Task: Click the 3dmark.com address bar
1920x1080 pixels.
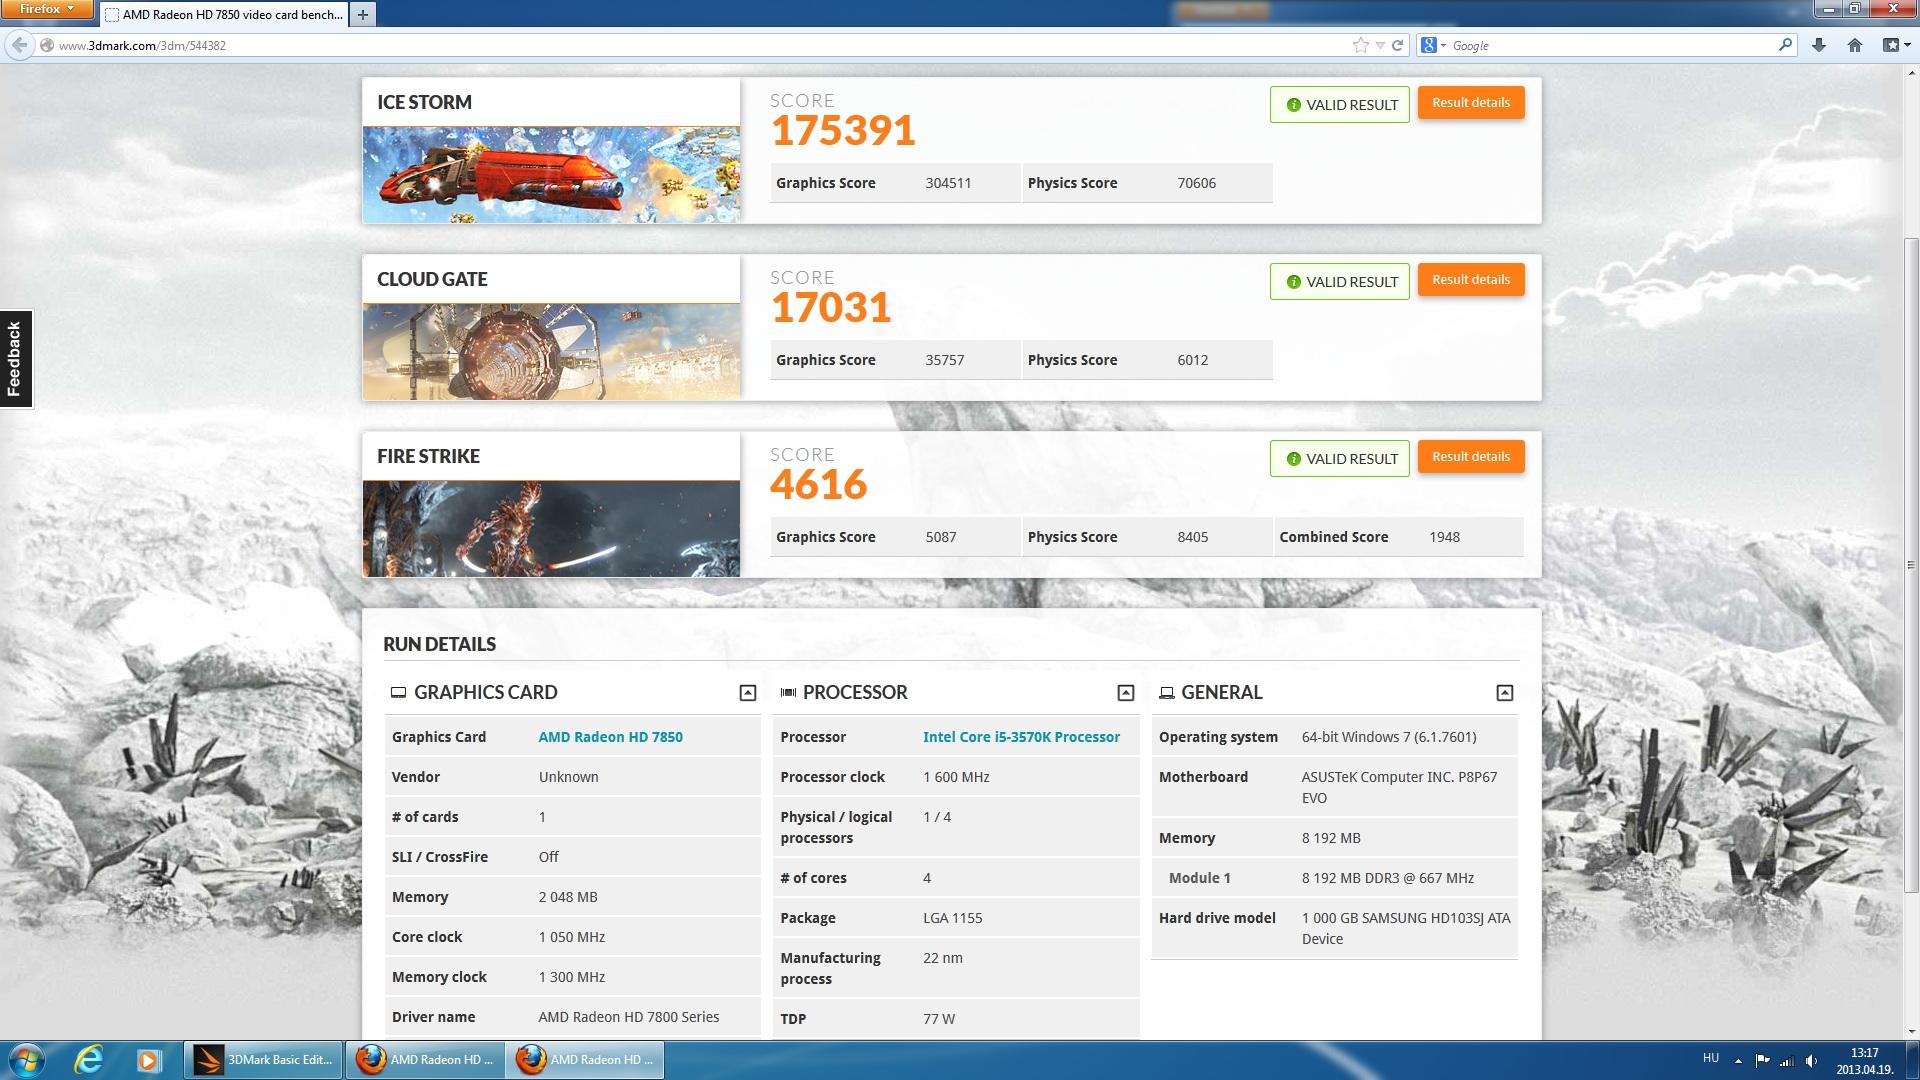Action: click(700, 45)
